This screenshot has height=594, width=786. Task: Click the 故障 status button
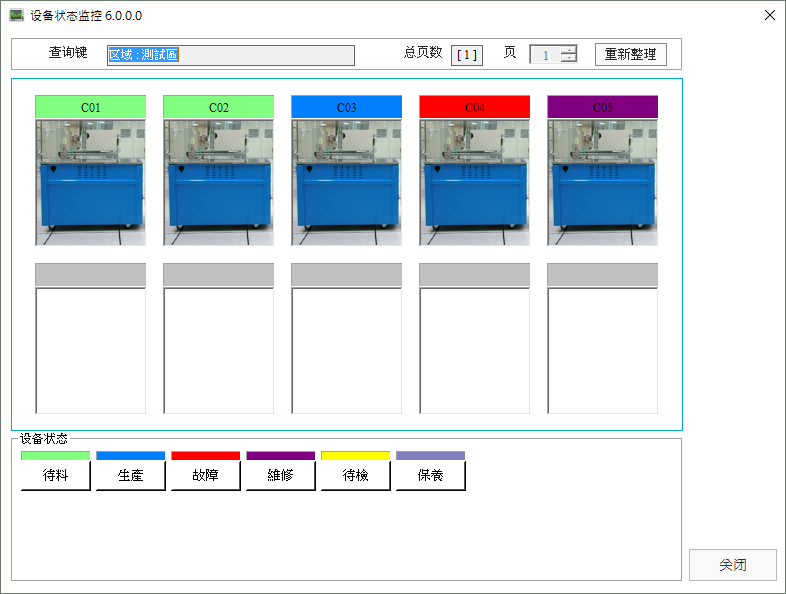click(x=206, y=475)
